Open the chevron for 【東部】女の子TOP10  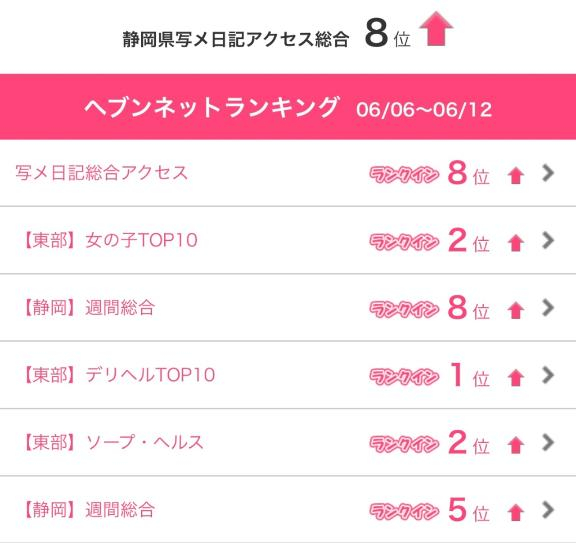[x=548, y=240]
